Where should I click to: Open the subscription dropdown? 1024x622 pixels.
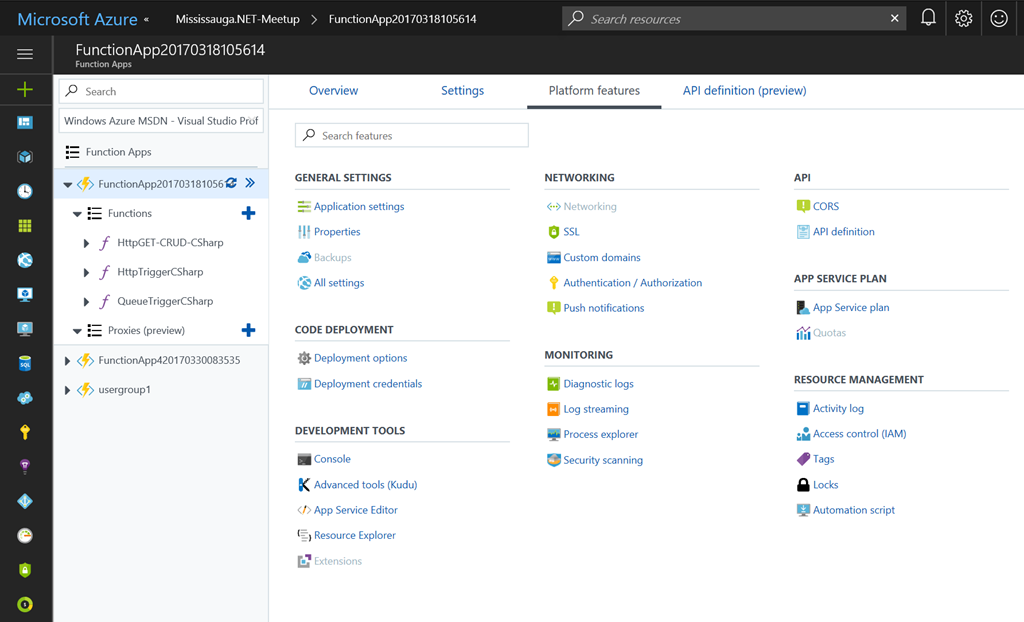(161, 121)
